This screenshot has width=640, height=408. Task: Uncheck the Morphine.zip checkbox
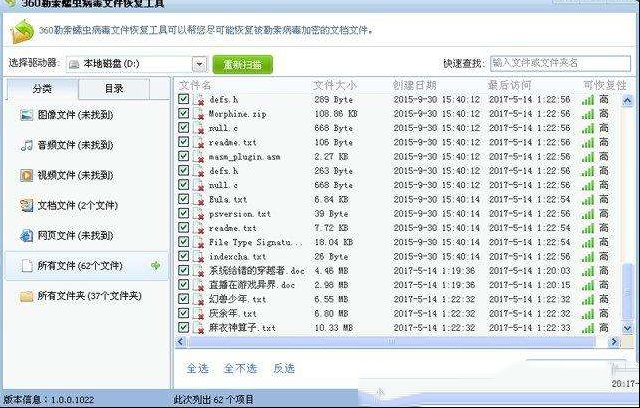click(x=183, y=113)
